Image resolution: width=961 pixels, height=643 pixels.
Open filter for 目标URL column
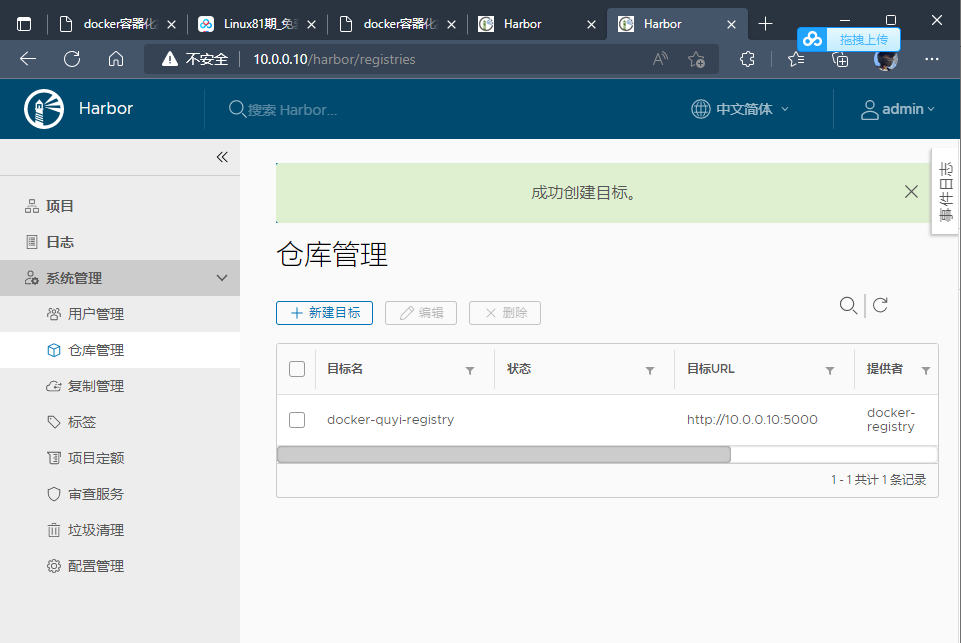tap(830, 370)
